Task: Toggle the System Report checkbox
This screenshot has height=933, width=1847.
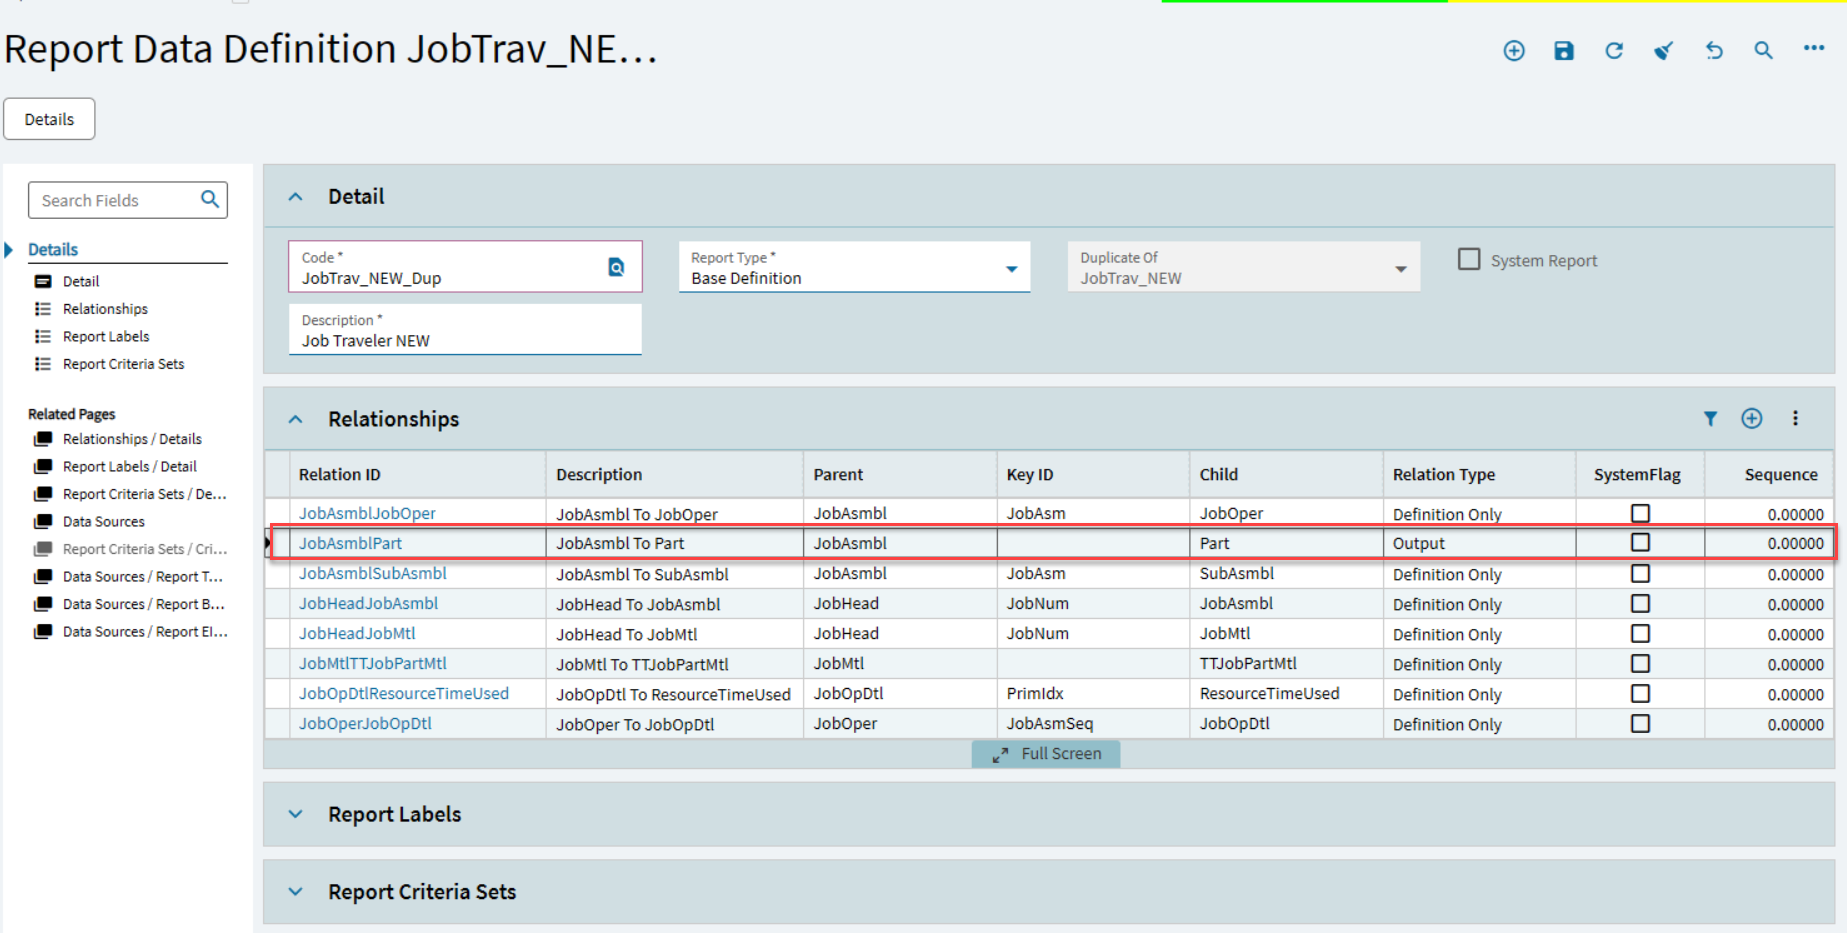Action: click(1469, 260)
